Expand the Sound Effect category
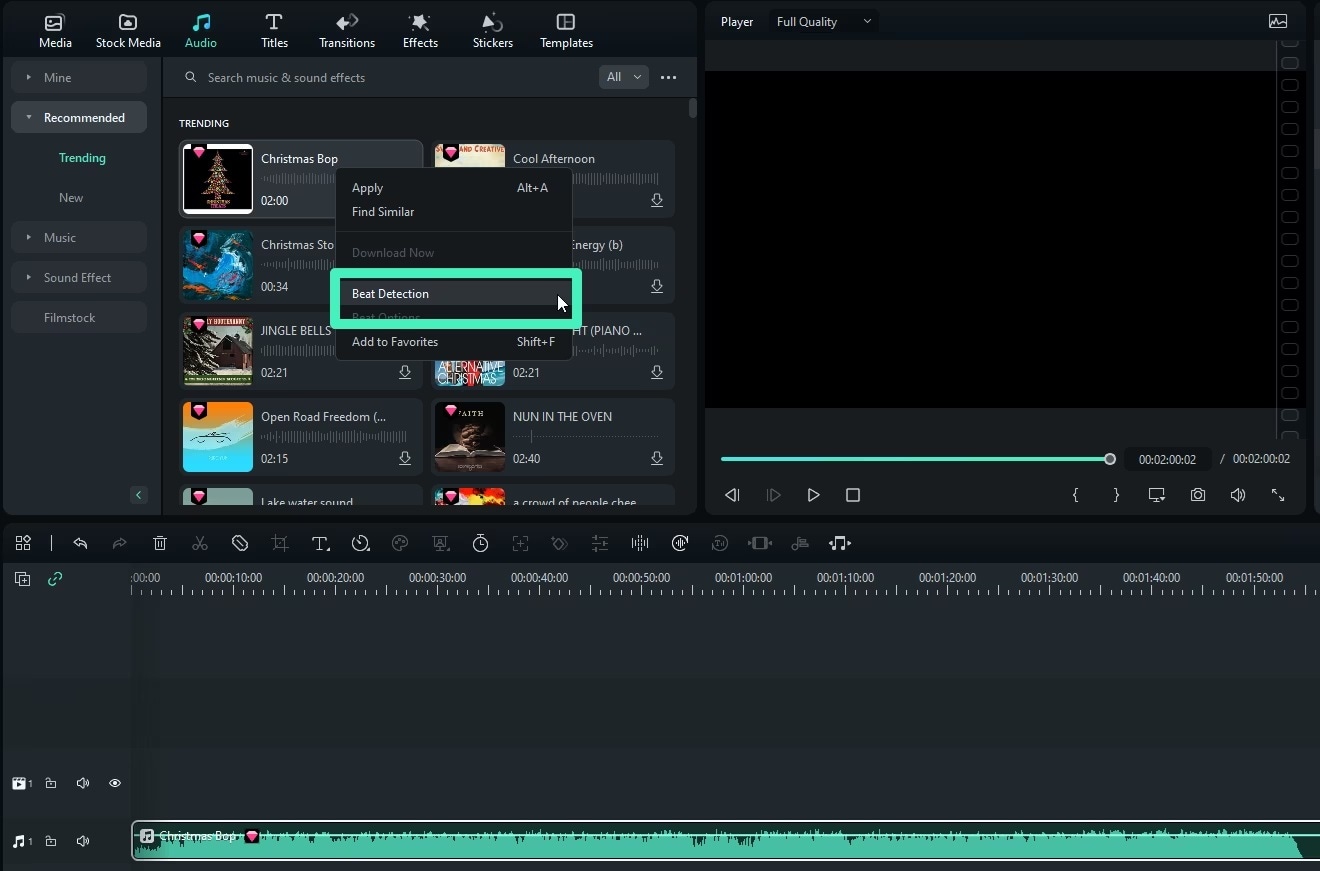 point(79,277)
